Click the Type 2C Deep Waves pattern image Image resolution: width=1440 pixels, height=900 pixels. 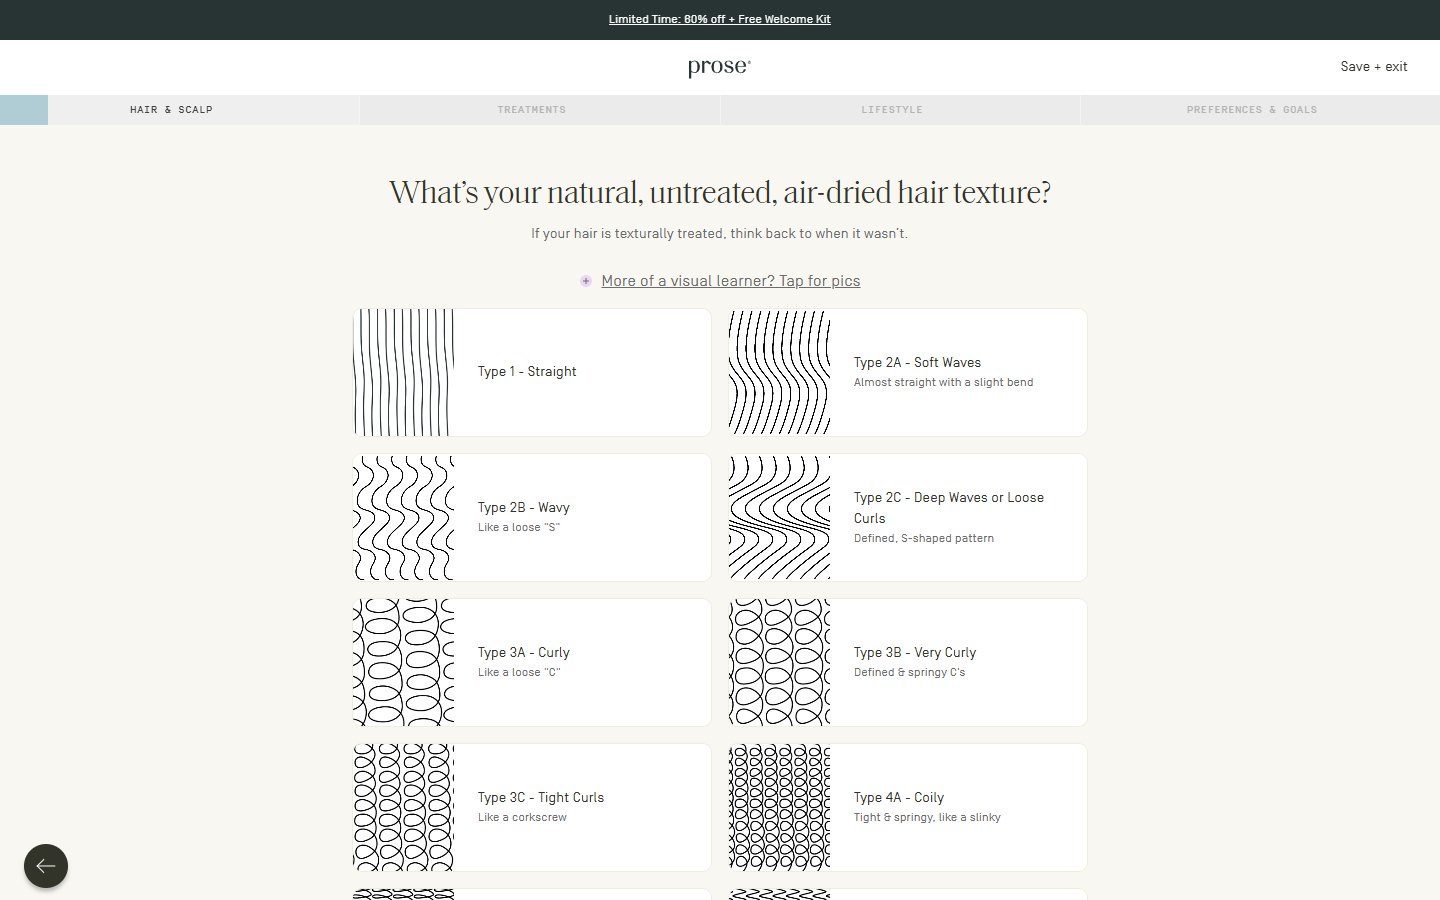coord(780,518)
